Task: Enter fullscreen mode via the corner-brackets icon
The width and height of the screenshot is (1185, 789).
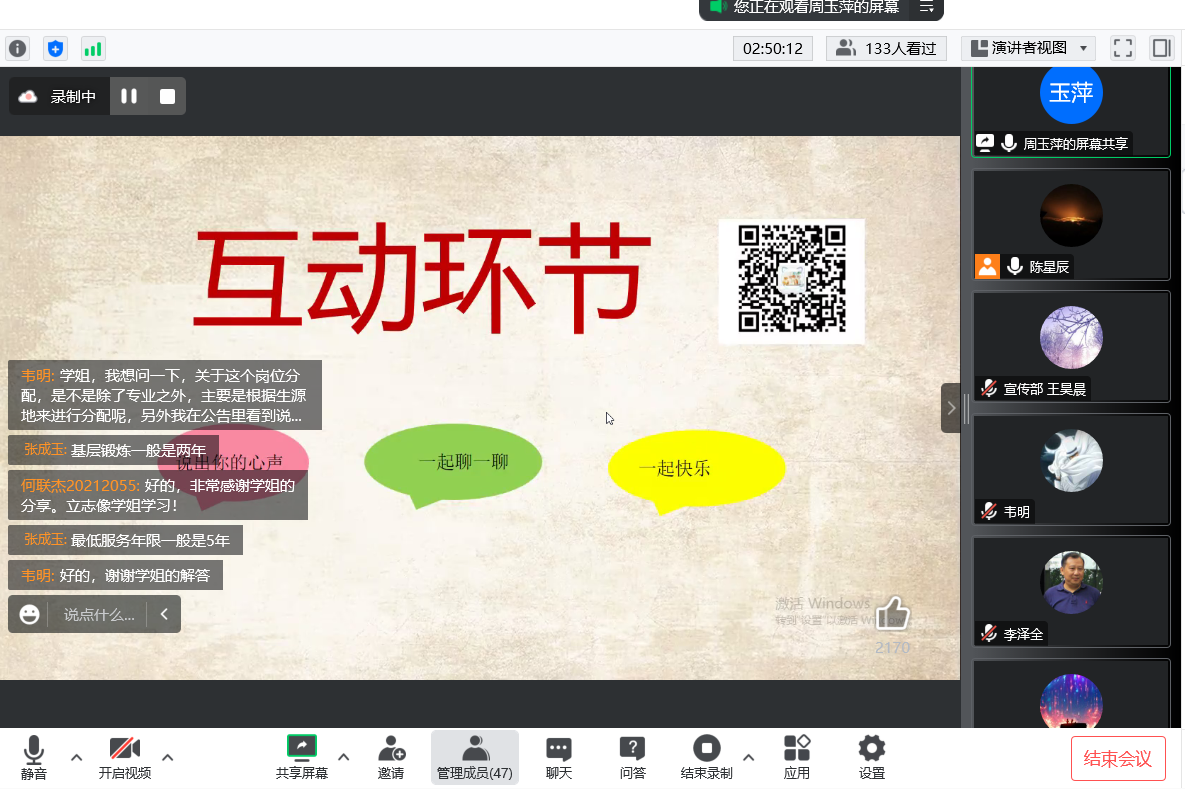Action: click(1123, 48)
